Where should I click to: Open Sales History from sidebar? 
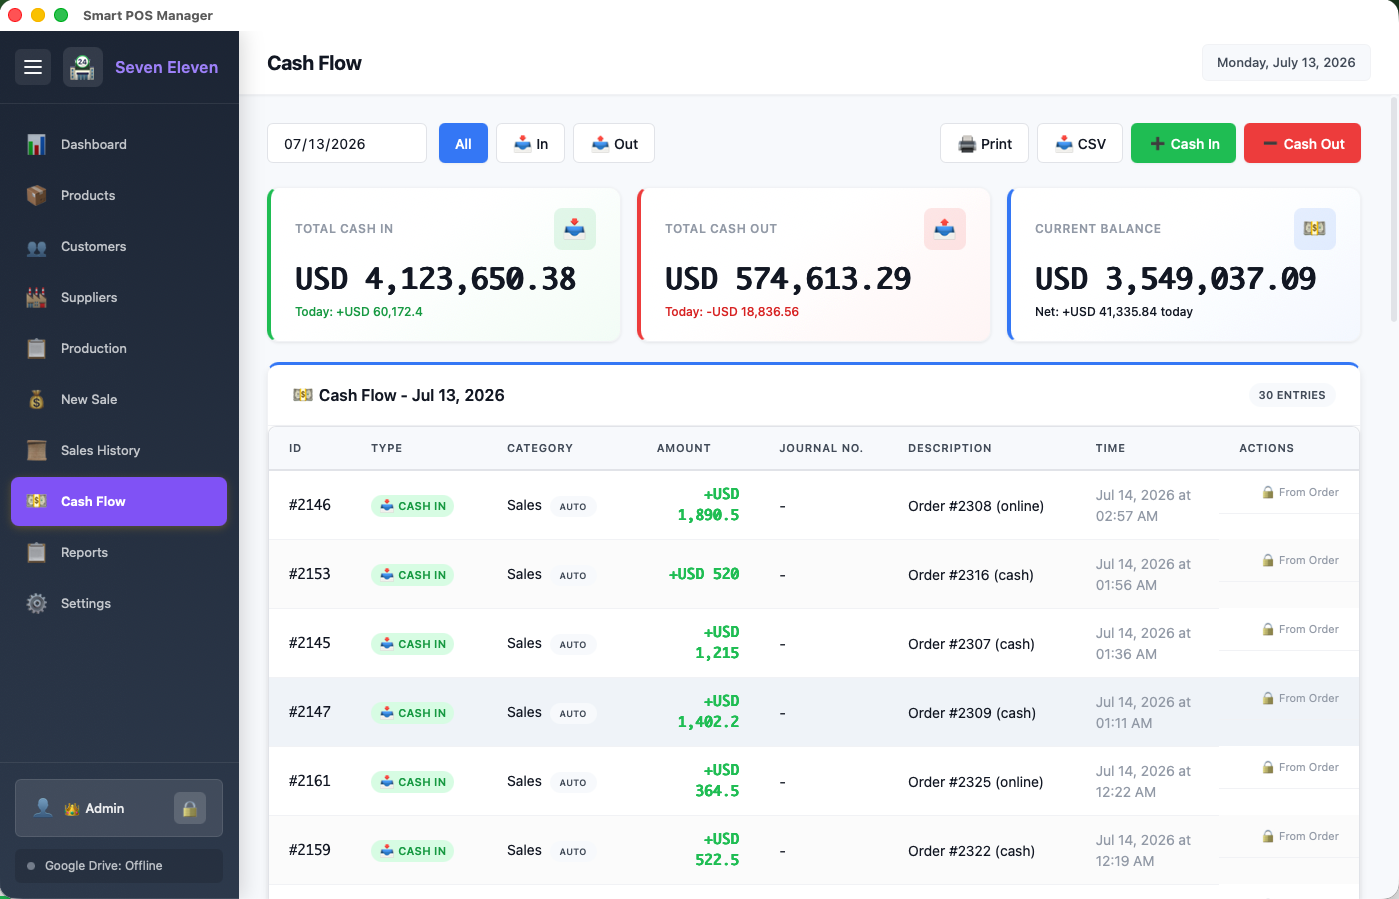tap(119, 450)
